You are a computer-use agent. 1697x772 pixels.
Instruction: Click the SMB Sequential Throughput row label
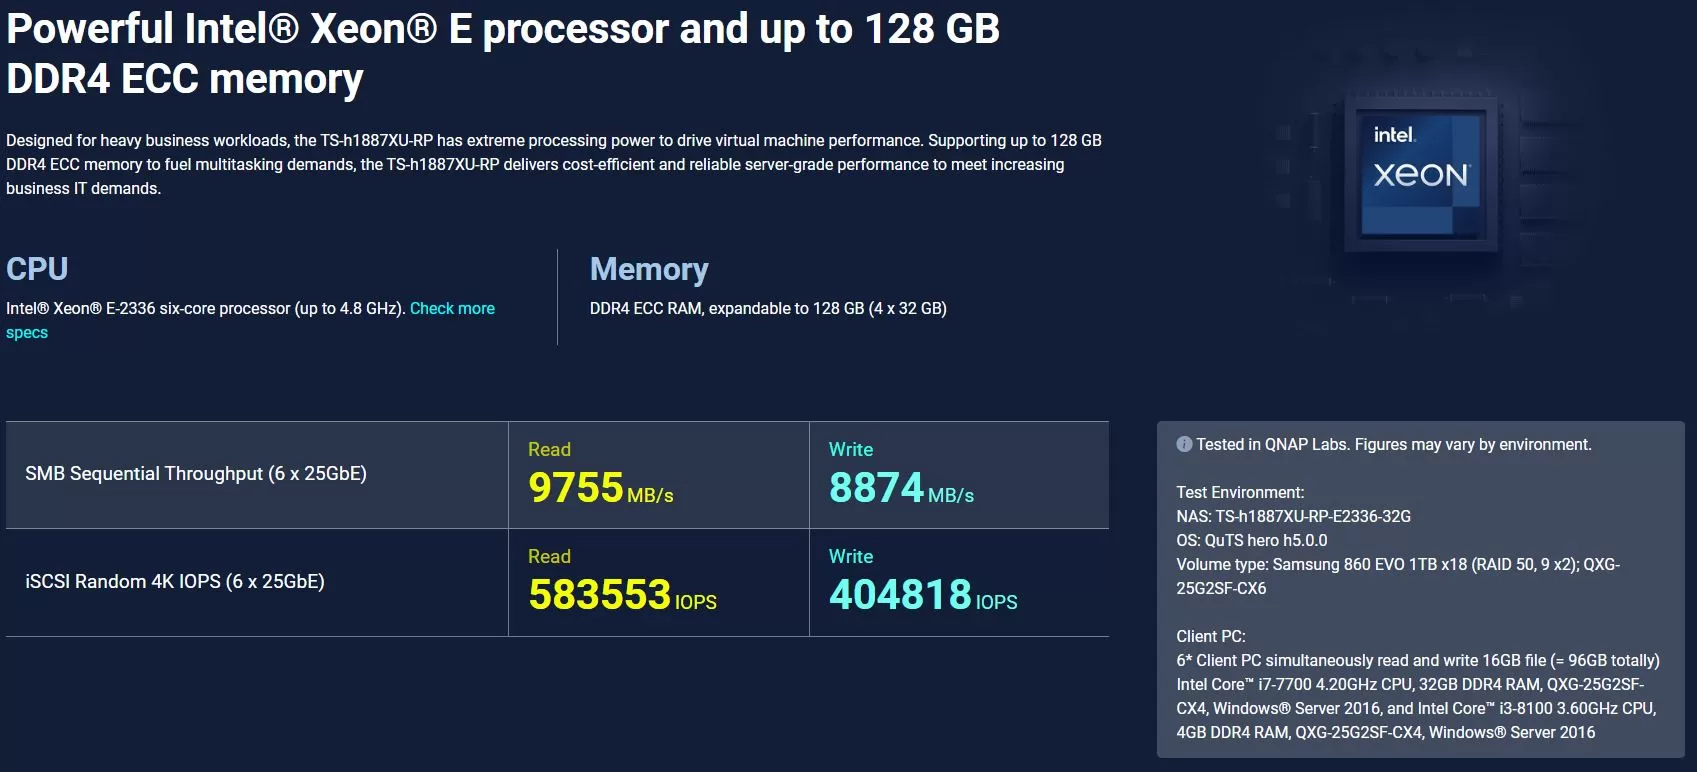coord(196,474)
